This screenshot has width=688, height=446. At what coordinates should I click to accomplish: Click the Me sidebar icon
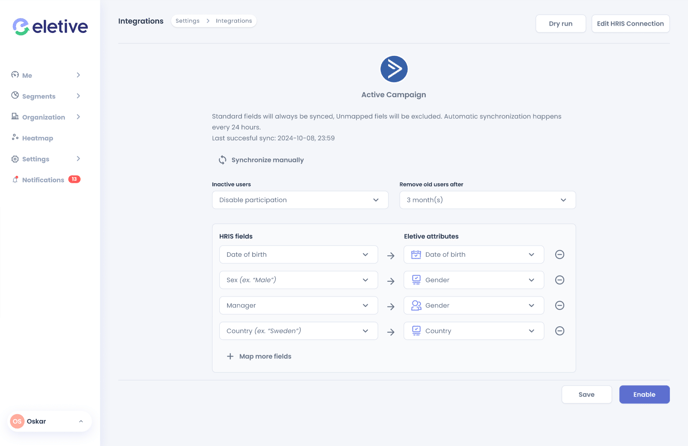[x=15, y=75]
